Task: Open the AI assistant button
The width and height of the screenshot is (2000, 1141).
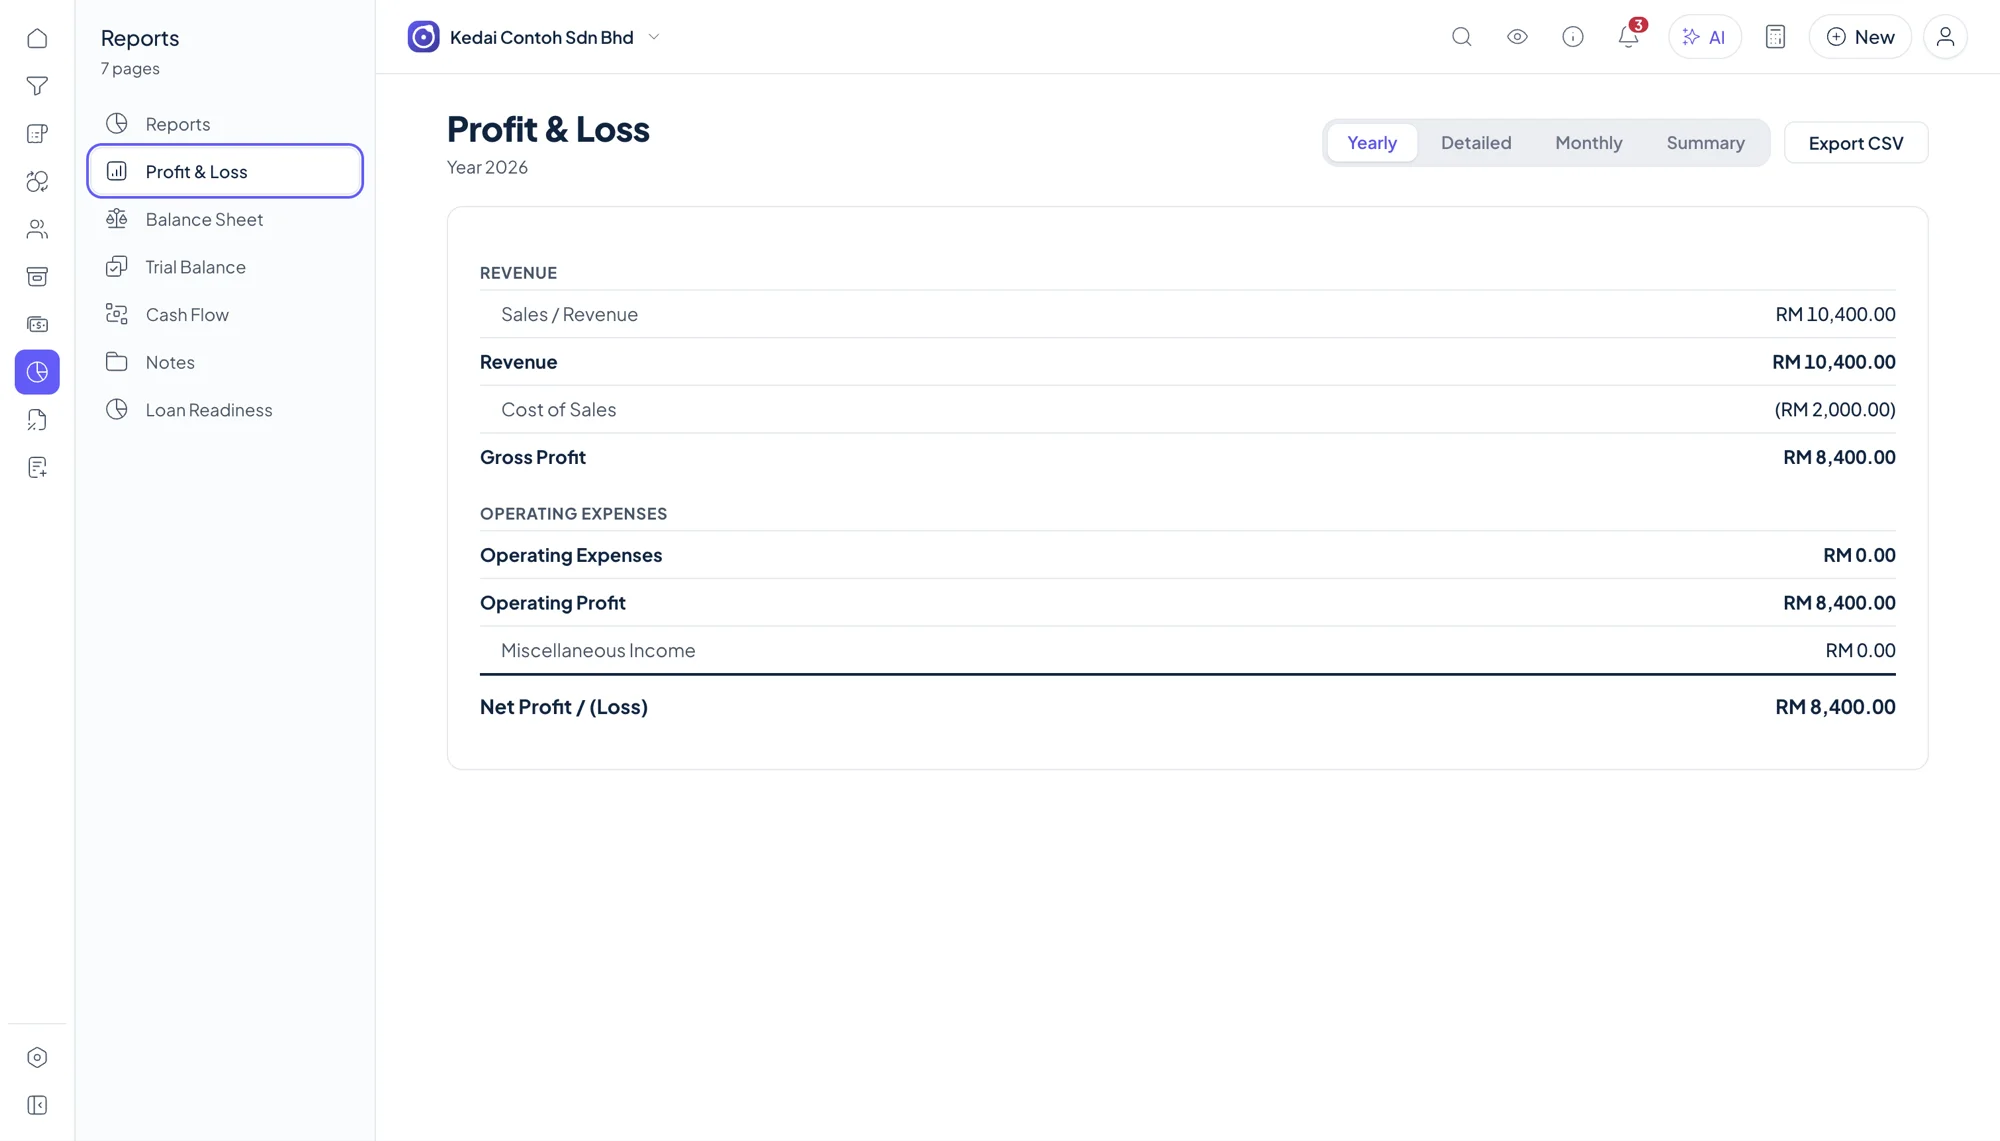Action: (x=1704, y=37)
